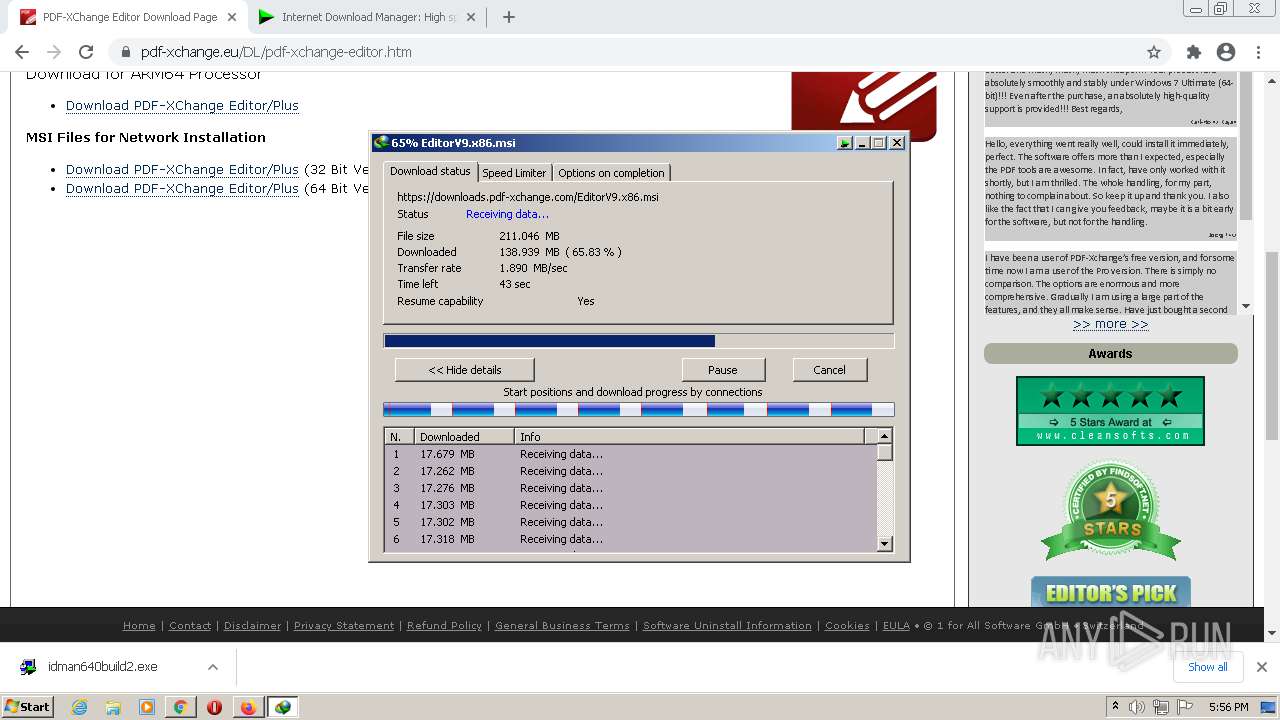
Task: Click the site lock icon in address bar
Action: coord(126,52)
